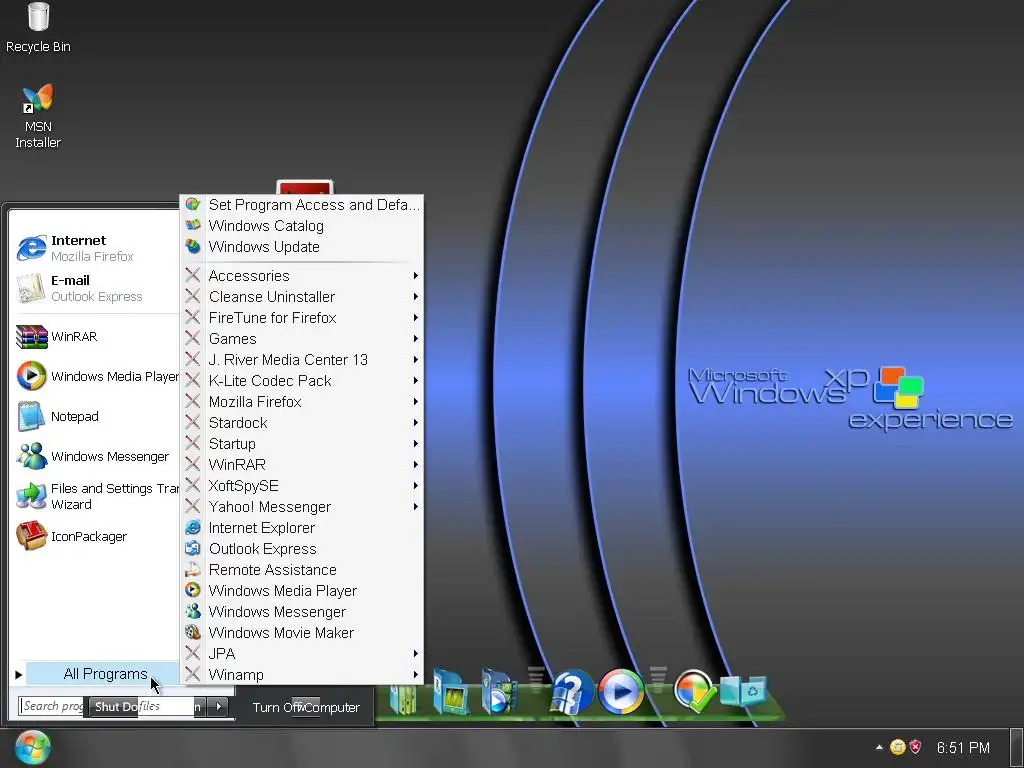The width and height of the screenshot is (1024, 768).
Task: Open the Help question mark dock icon
Action: point(571,691)
